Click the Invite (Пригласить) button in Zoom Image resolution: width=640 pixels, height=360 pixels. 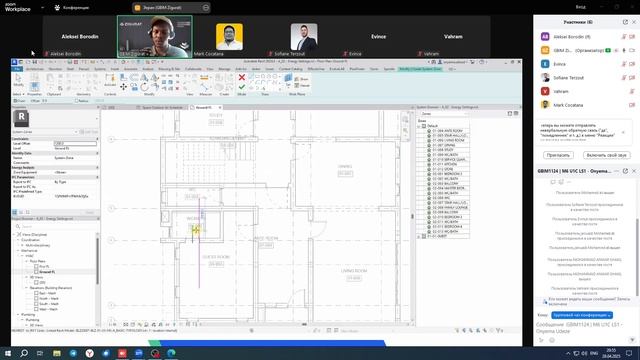558,156
